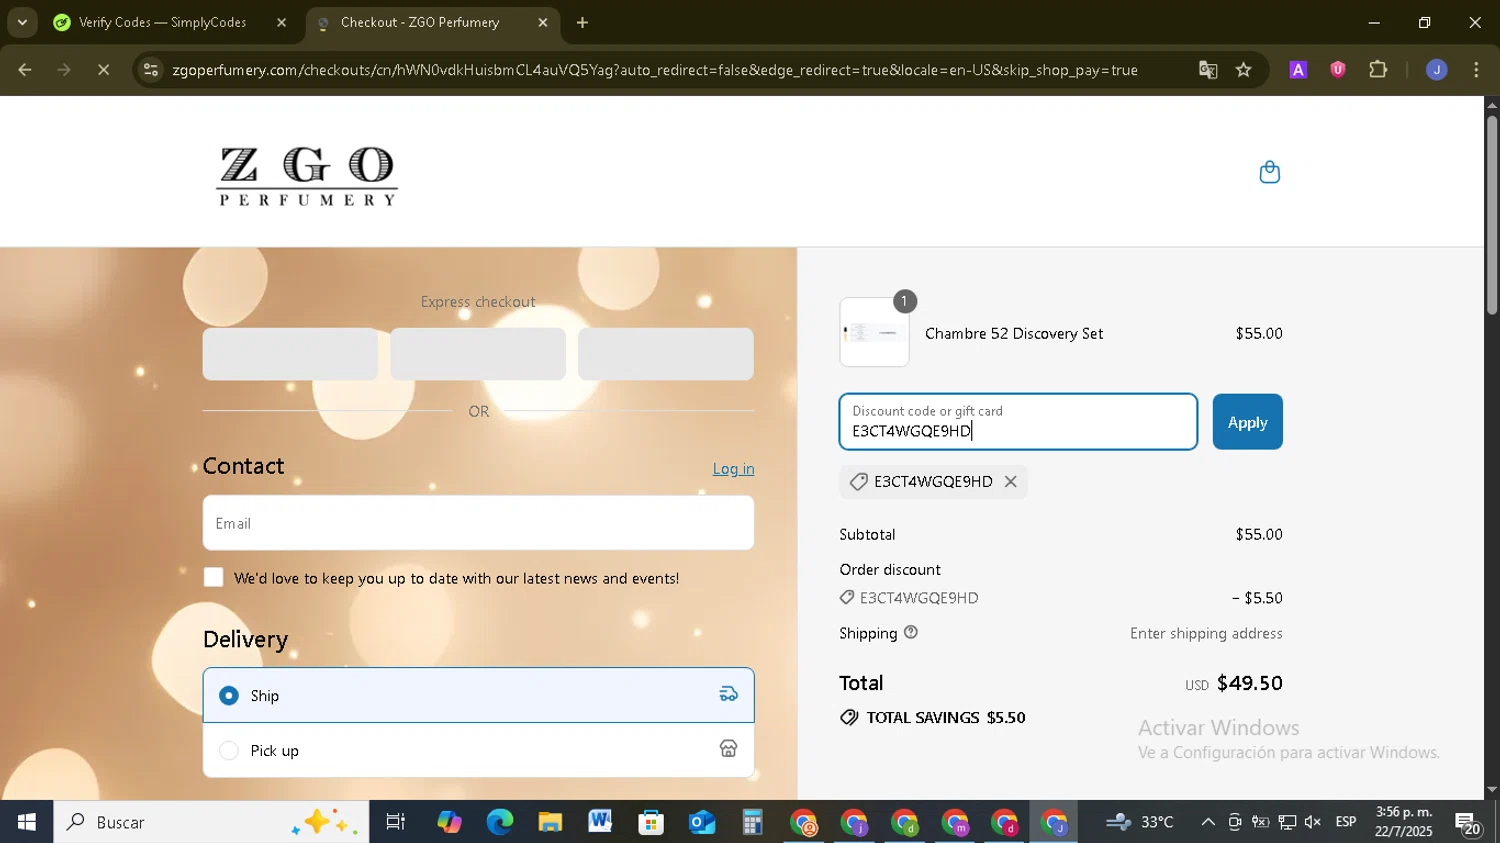Focus the Email input field

(x=478, y=523)
